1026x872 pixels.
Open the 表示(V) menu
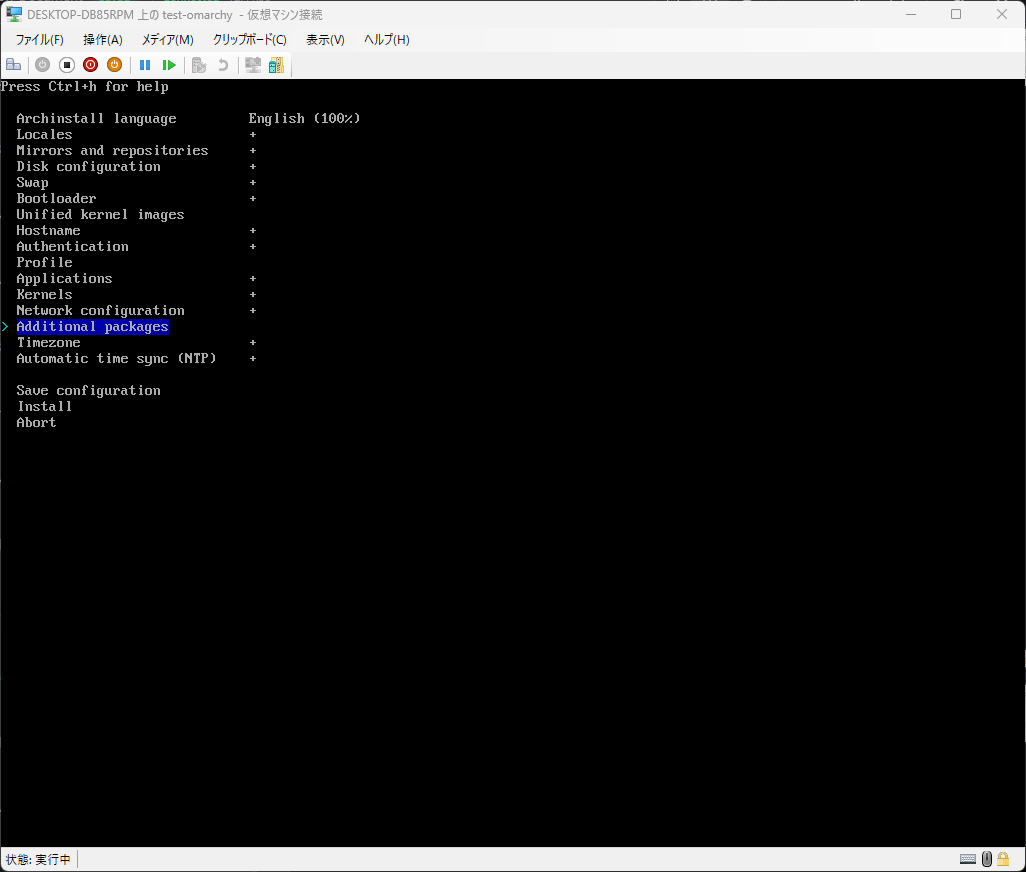pos(325,40)
